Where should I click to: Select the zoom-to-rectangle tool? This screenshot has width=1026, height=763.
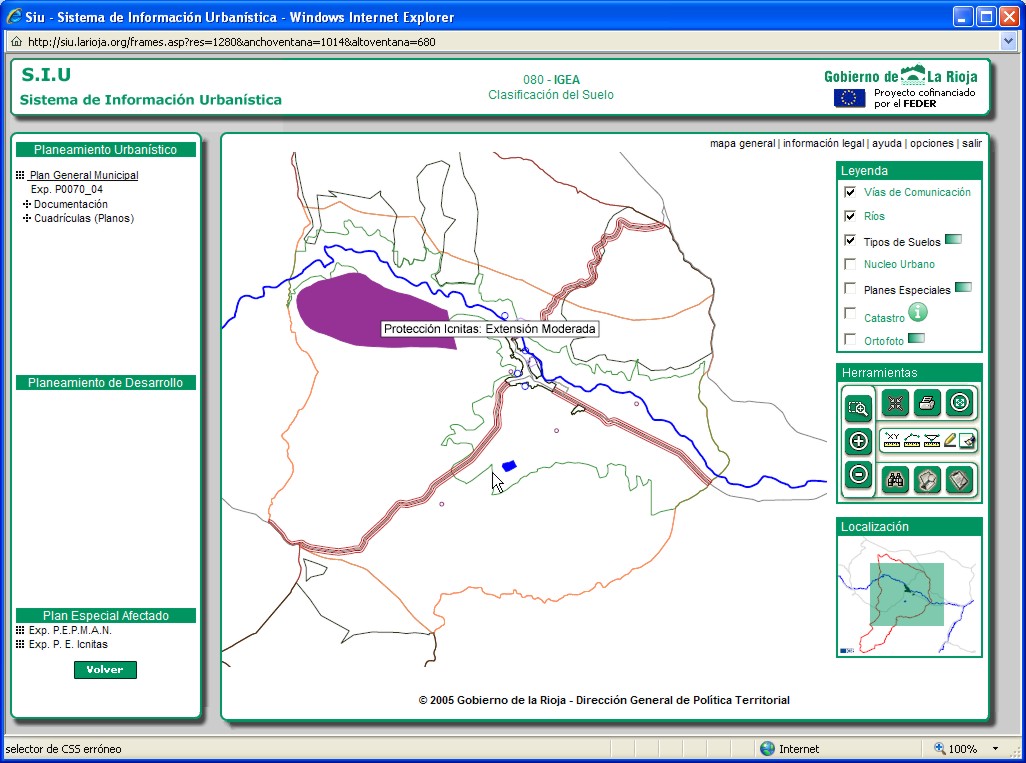[x=858, y=408]
